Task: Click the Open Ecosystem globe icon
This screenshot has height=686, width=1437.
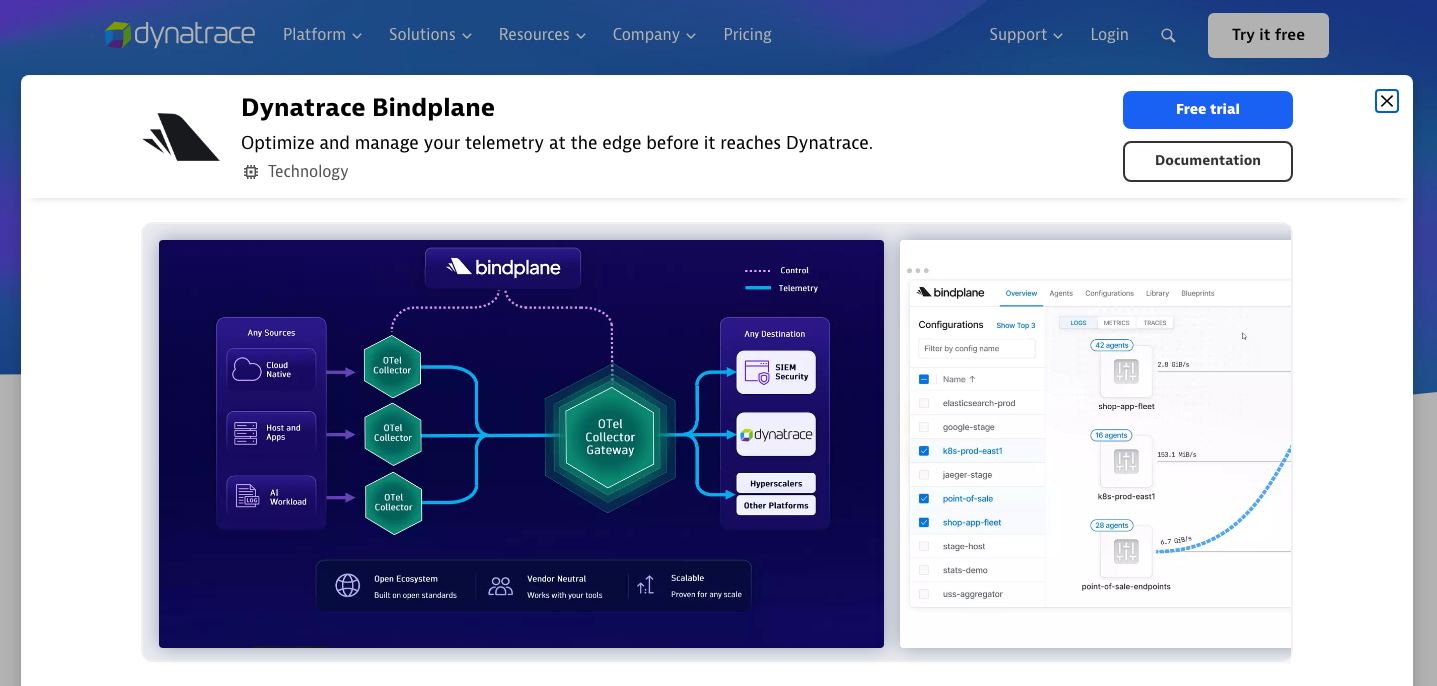Action: tap(347, 585)
